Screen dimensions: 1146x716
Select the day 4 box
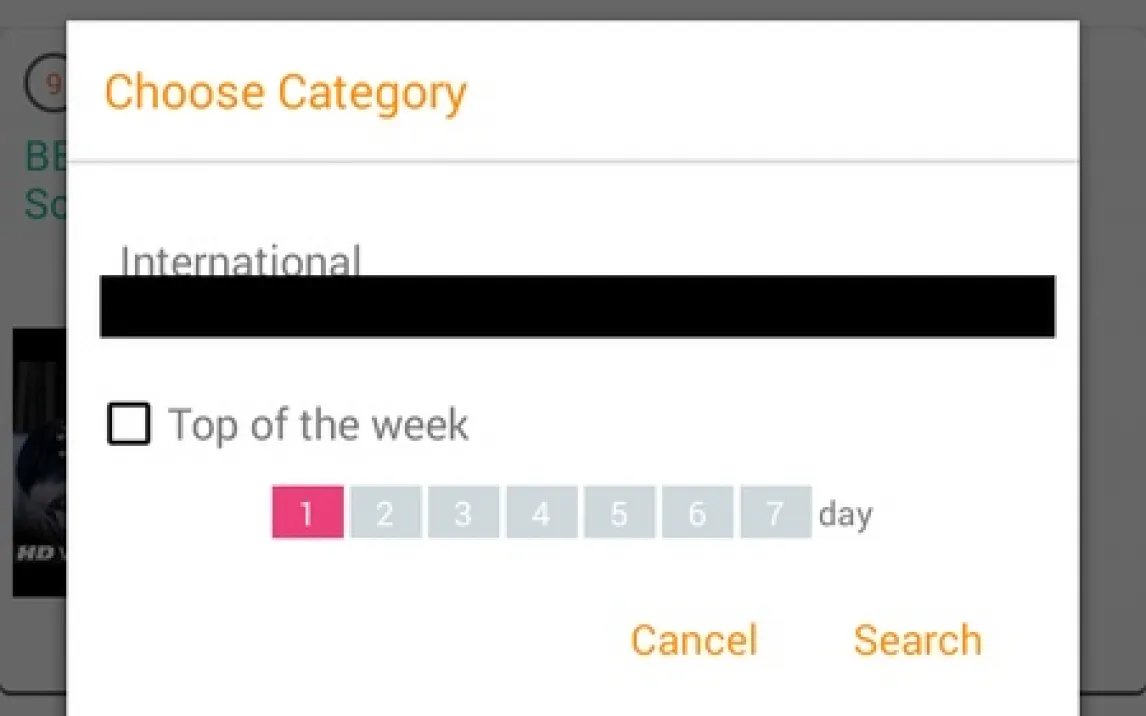pyautogui.click(x=541, y=513)
